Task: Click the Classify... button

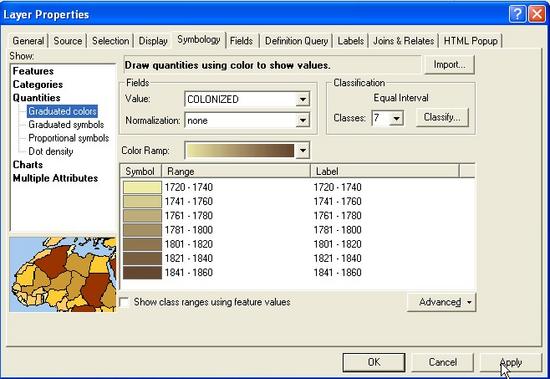Action: 442,117
